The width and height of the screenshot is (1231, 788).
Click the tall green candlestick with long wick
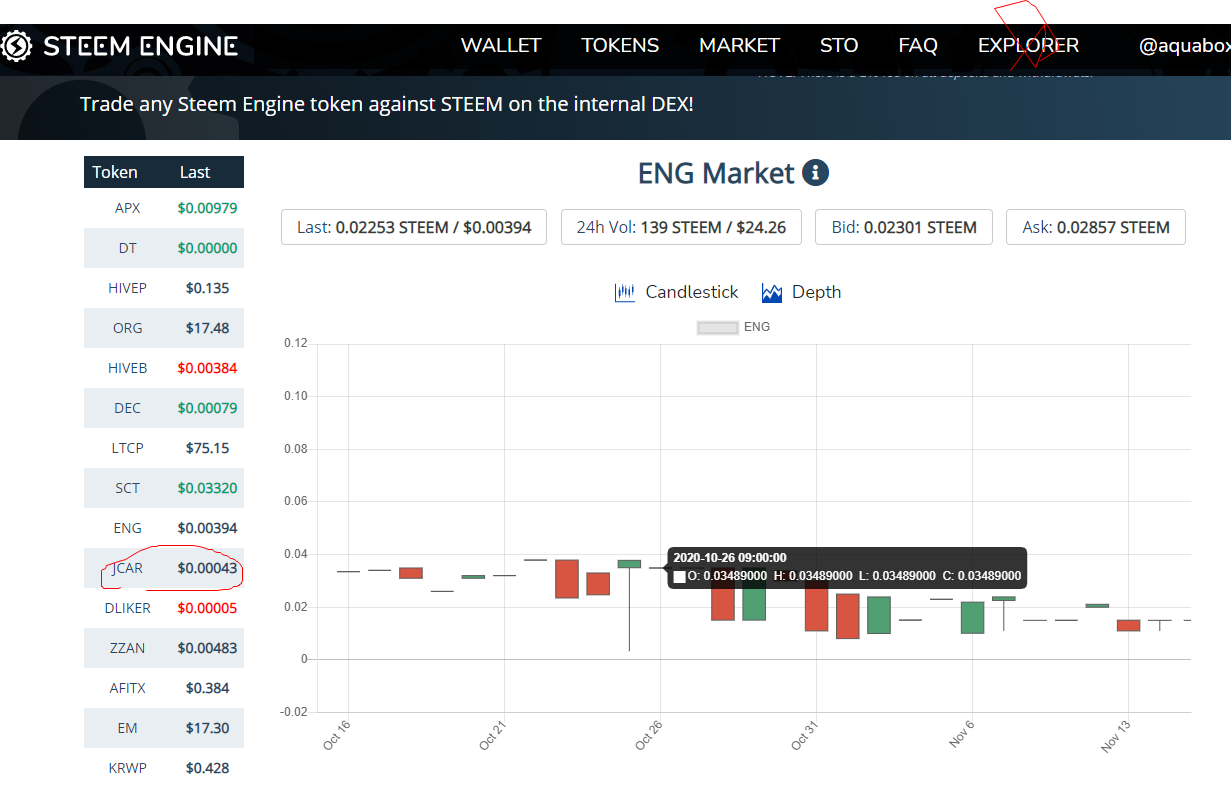tap(629, 605)
